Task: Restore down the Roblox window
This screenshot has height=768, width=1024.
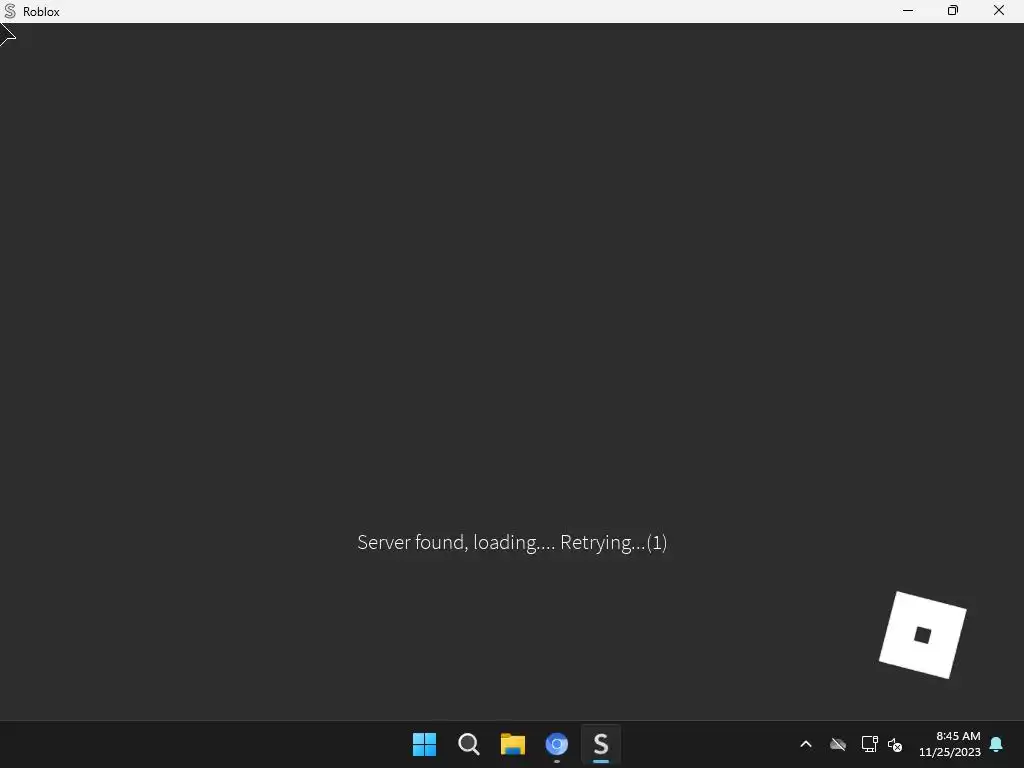Action: coord(953,10)
